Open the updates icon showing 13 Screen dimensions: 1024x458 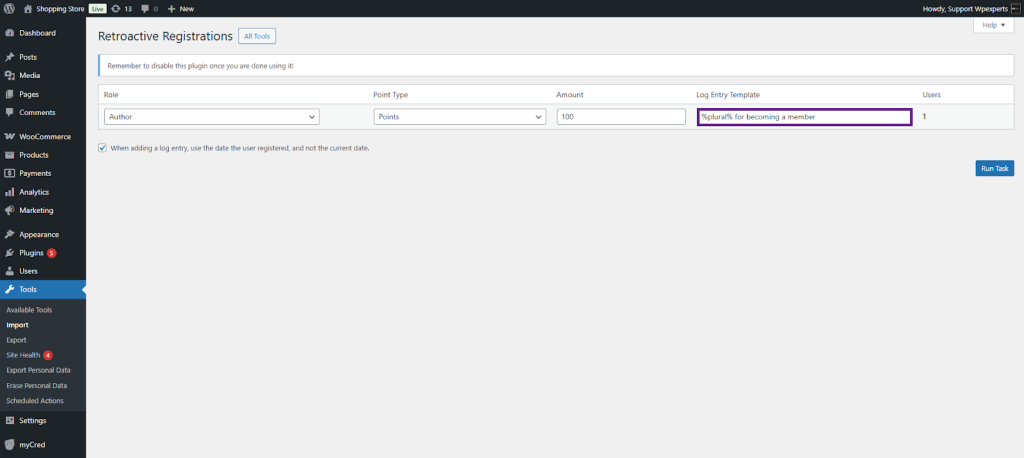[x=117, y=8]
